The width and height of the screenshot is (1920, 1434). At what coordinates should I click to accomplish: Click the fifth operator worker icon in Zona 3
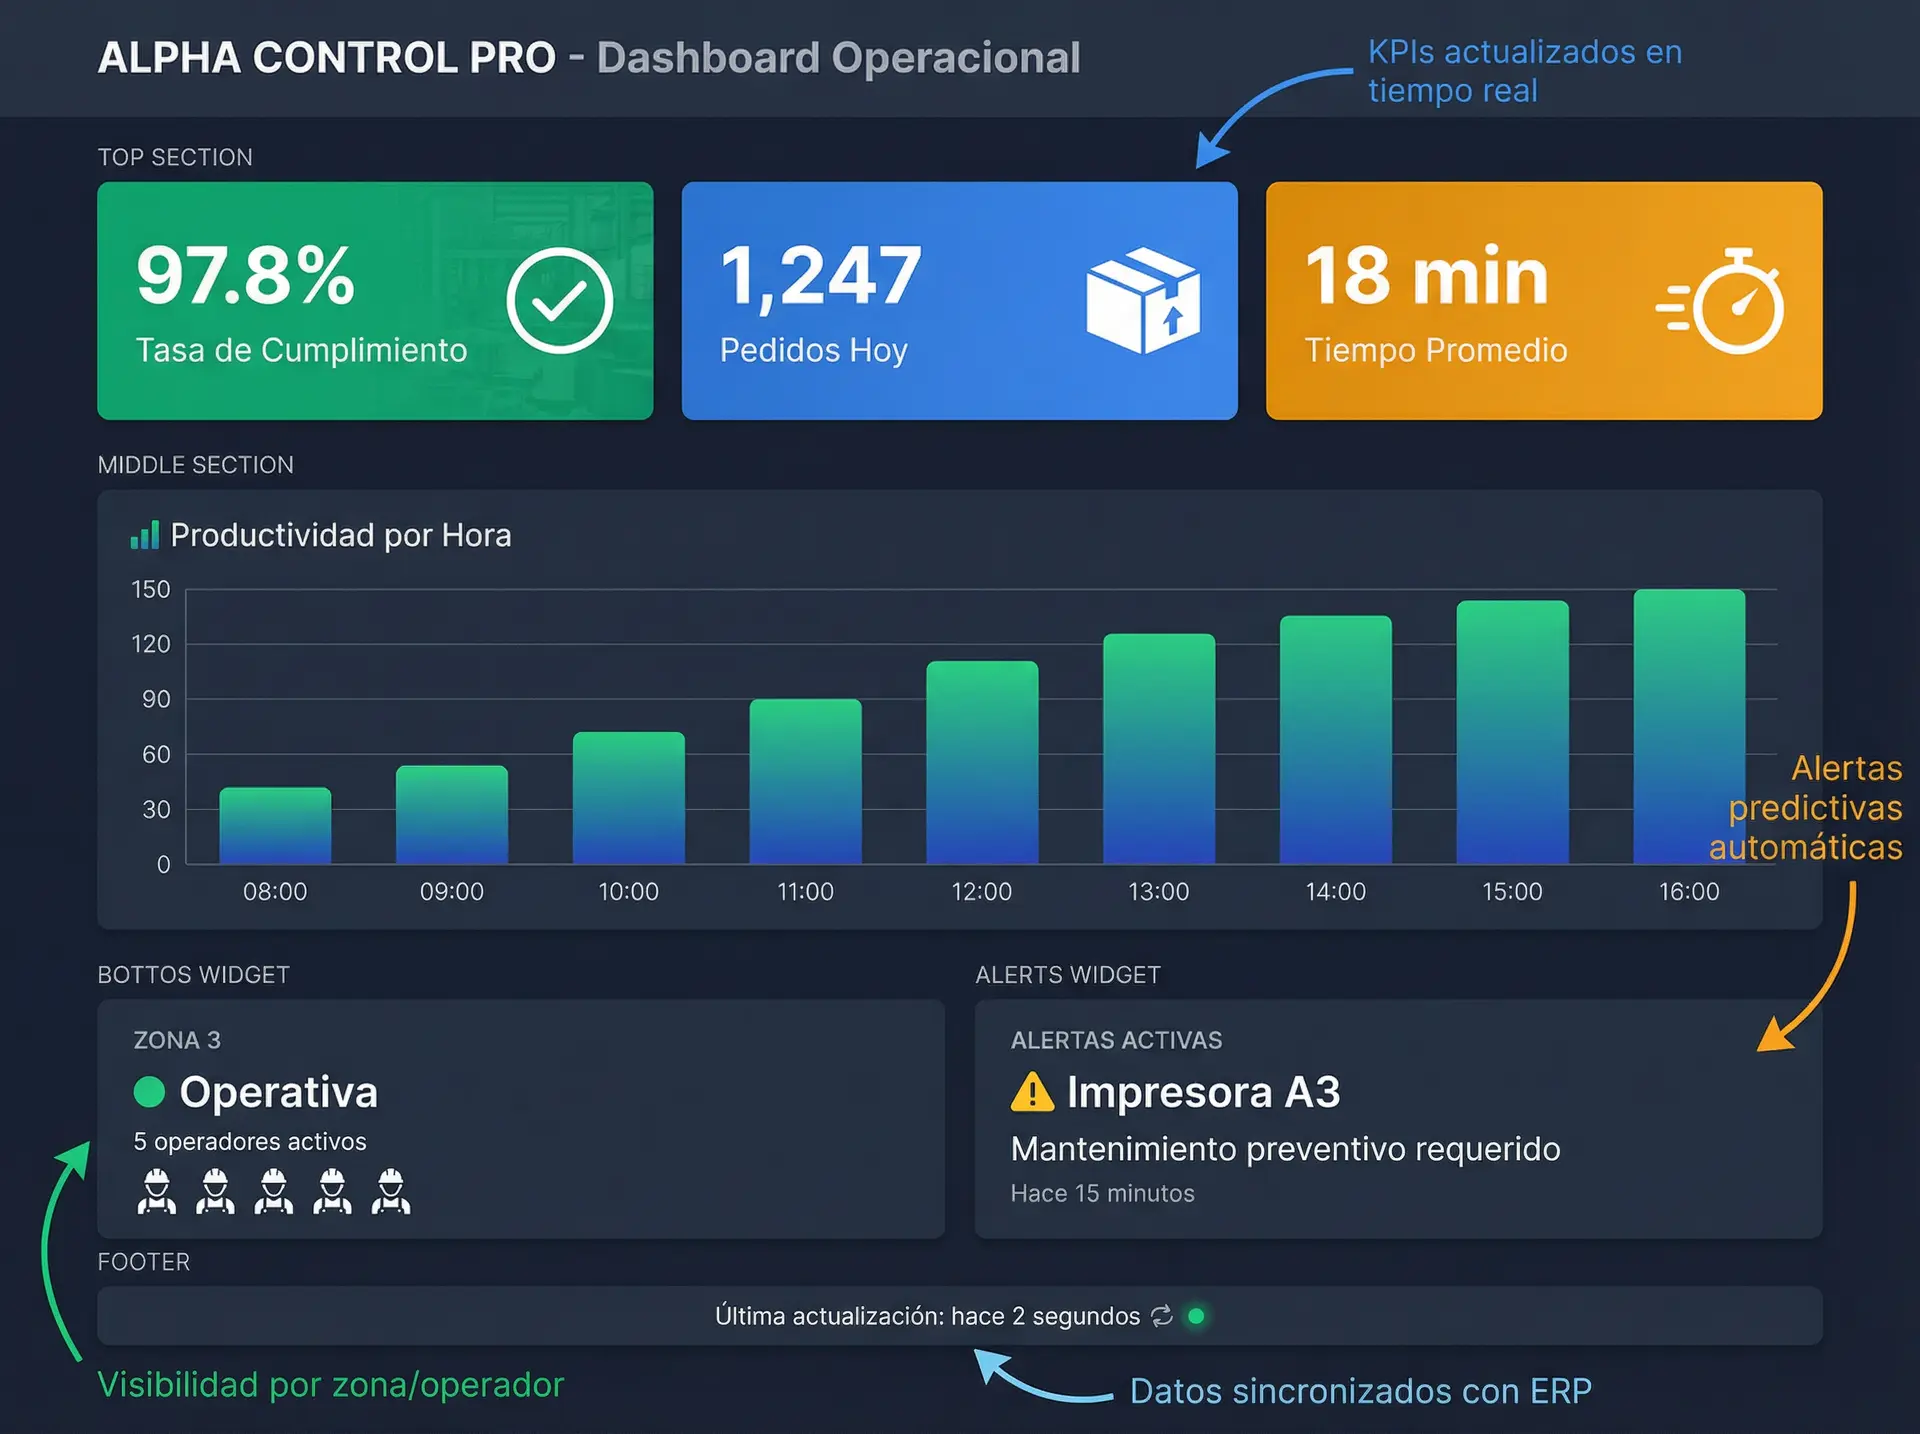click(391, 1191)
